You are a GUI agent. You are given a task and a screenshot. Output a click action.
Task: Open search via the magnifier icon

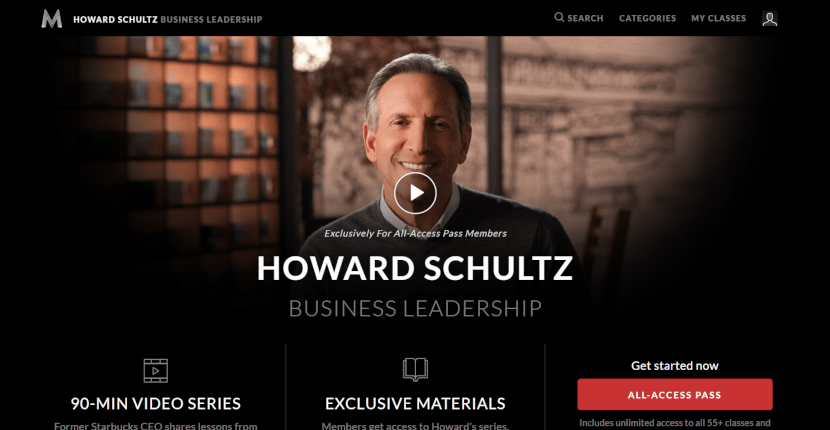(x=559, y=17)
